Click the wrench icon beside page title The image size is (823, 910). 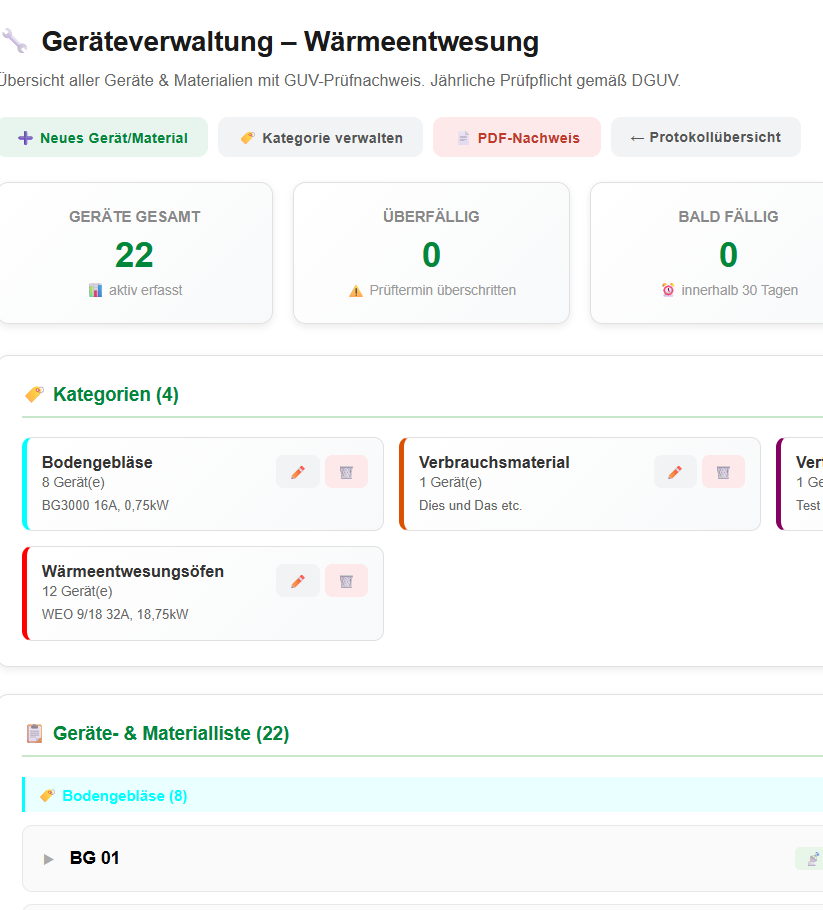[15, 41]
